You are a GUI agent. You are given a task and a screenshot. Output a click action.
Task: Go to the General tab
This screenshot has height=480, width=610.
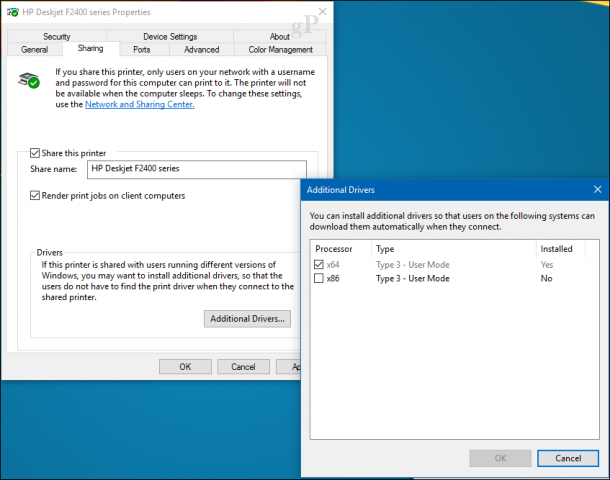pos(34,49)
